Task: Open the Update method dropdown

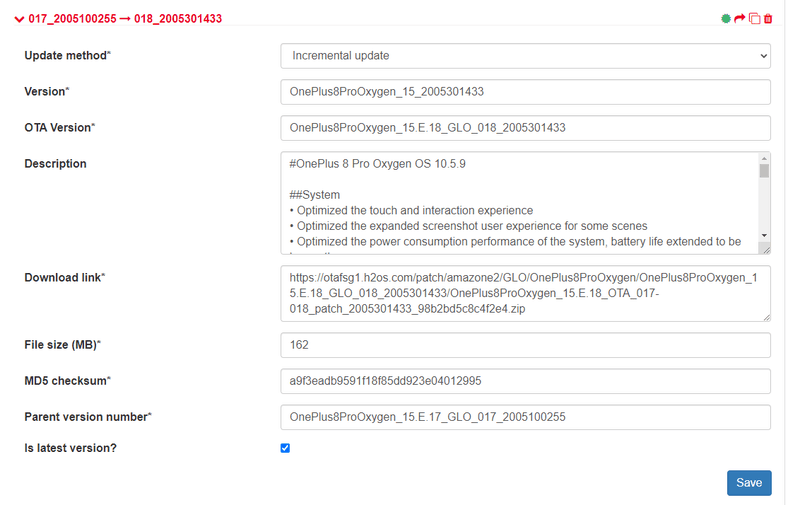Action: pyautogui.click(x=525, y=56)
